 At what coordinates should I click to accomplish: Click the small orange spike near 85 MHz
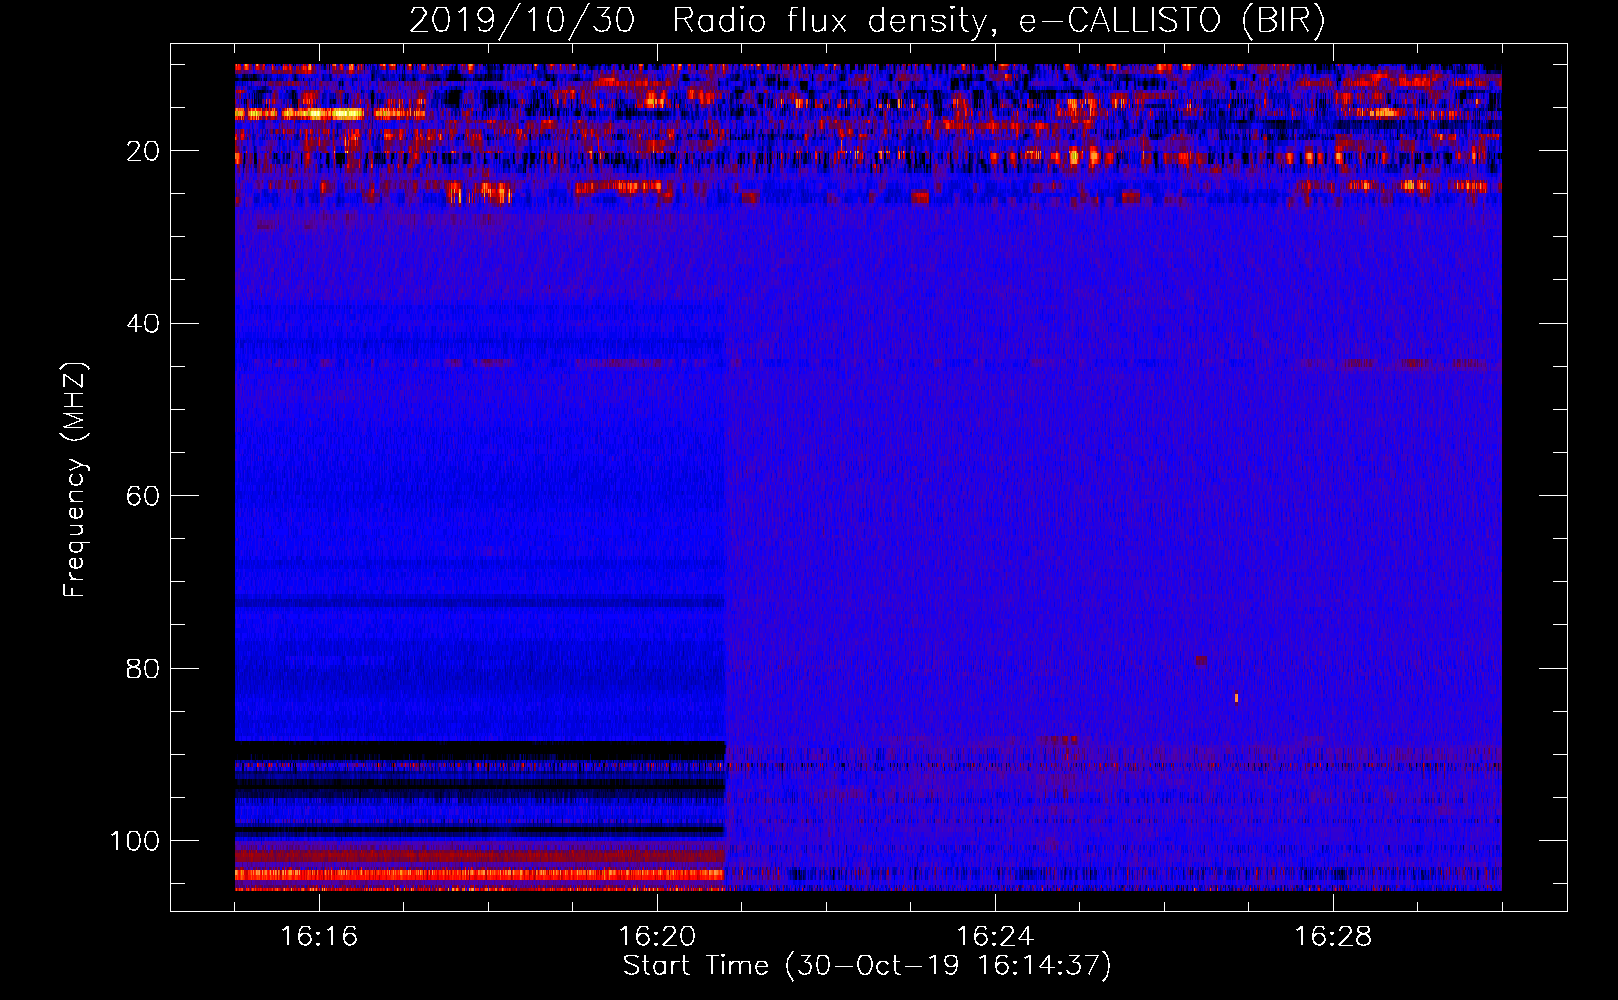[x=1237, y=698]
